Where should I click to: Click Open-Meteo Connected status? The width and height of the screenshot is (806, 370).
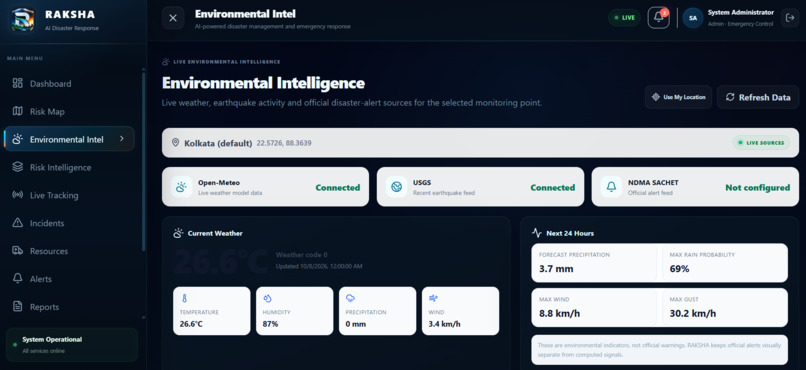coord(338,188)
